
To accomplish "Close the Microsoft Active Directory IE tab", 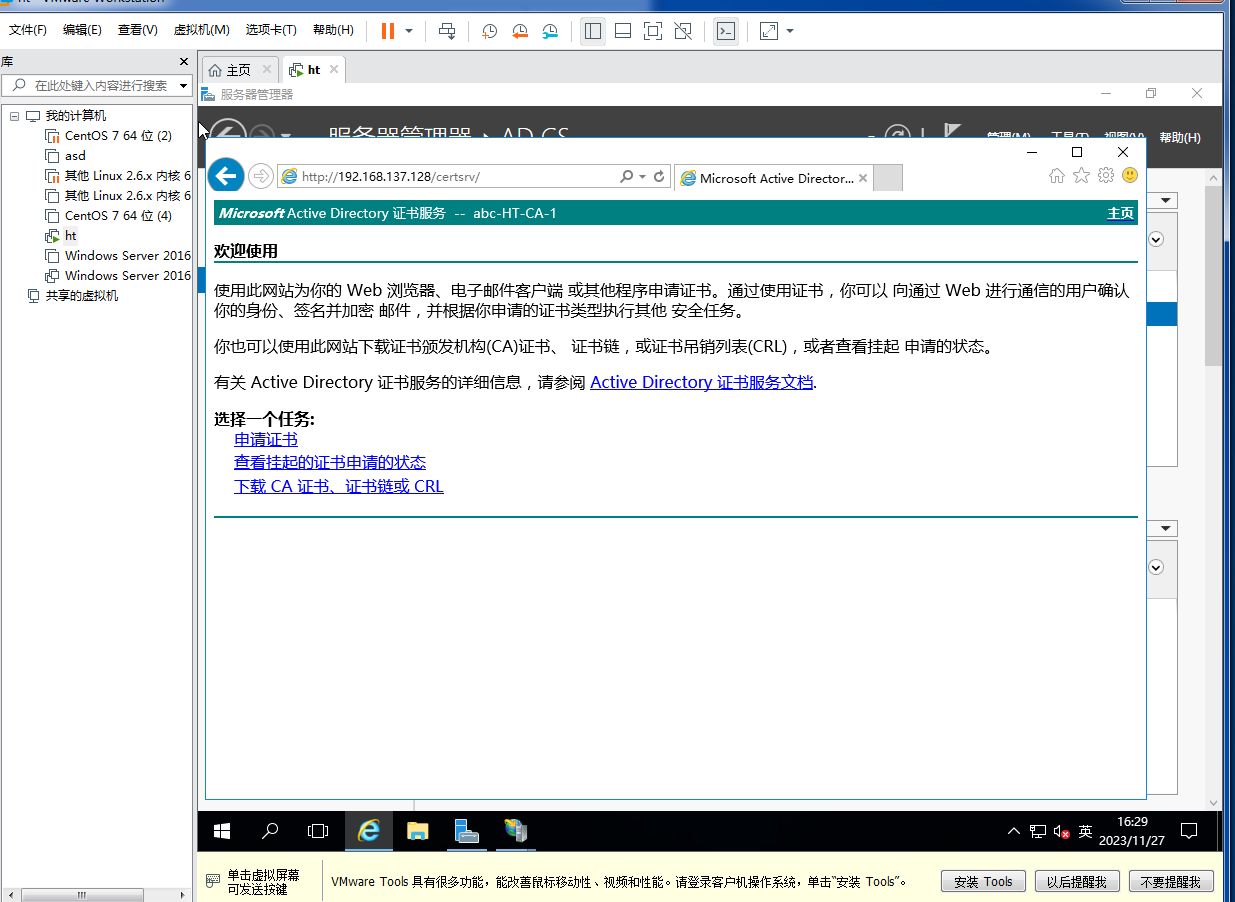I will [863, 178].
